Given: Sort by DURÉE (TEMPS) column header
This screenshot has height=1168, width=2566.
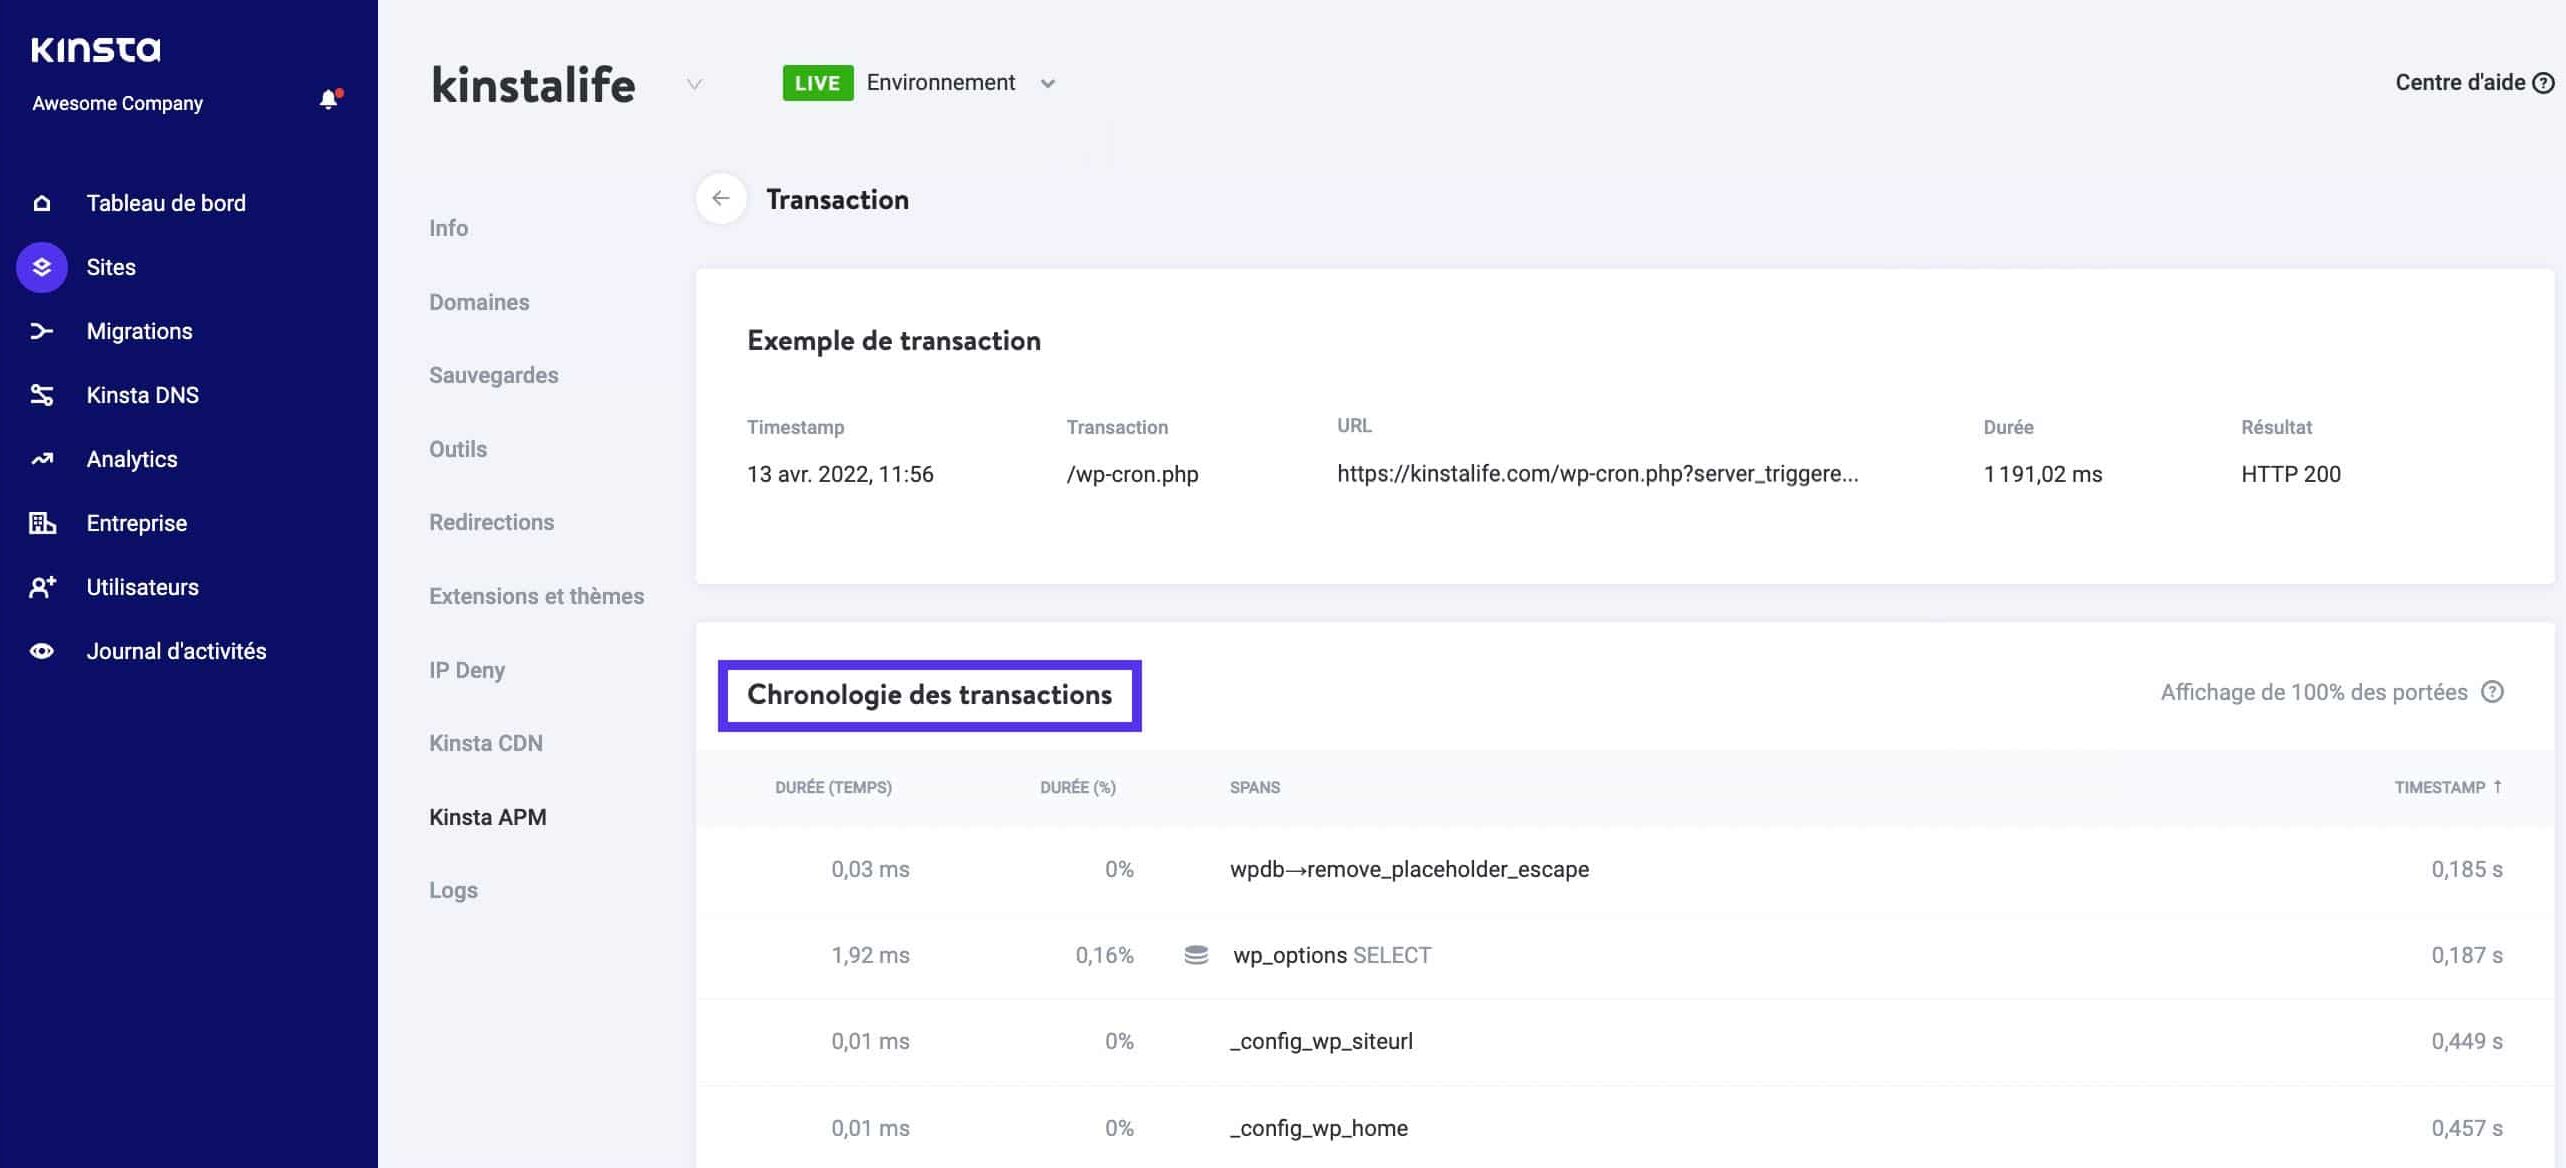Looking at the screenshot, I should pyautogui.click(x=833, y=787).
